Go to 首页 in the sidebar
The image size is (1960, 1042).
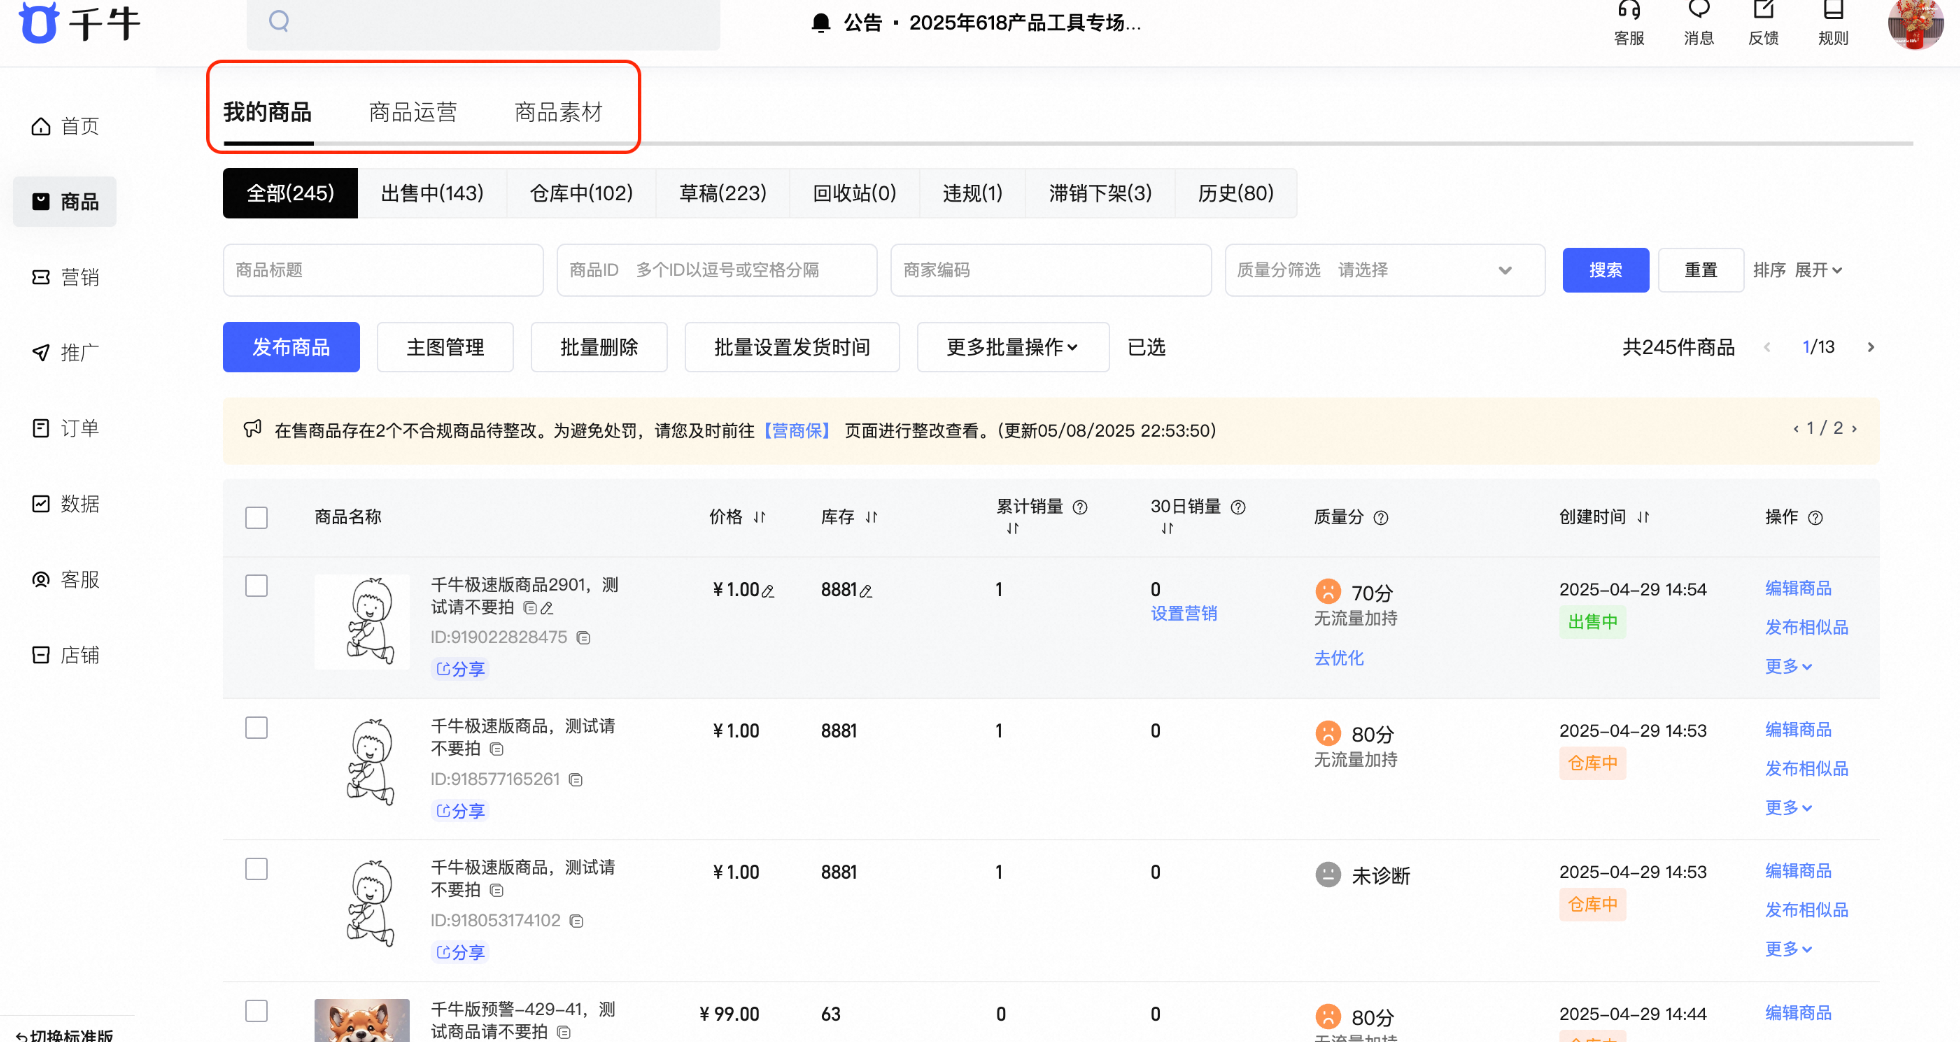[x=65, y=126]
